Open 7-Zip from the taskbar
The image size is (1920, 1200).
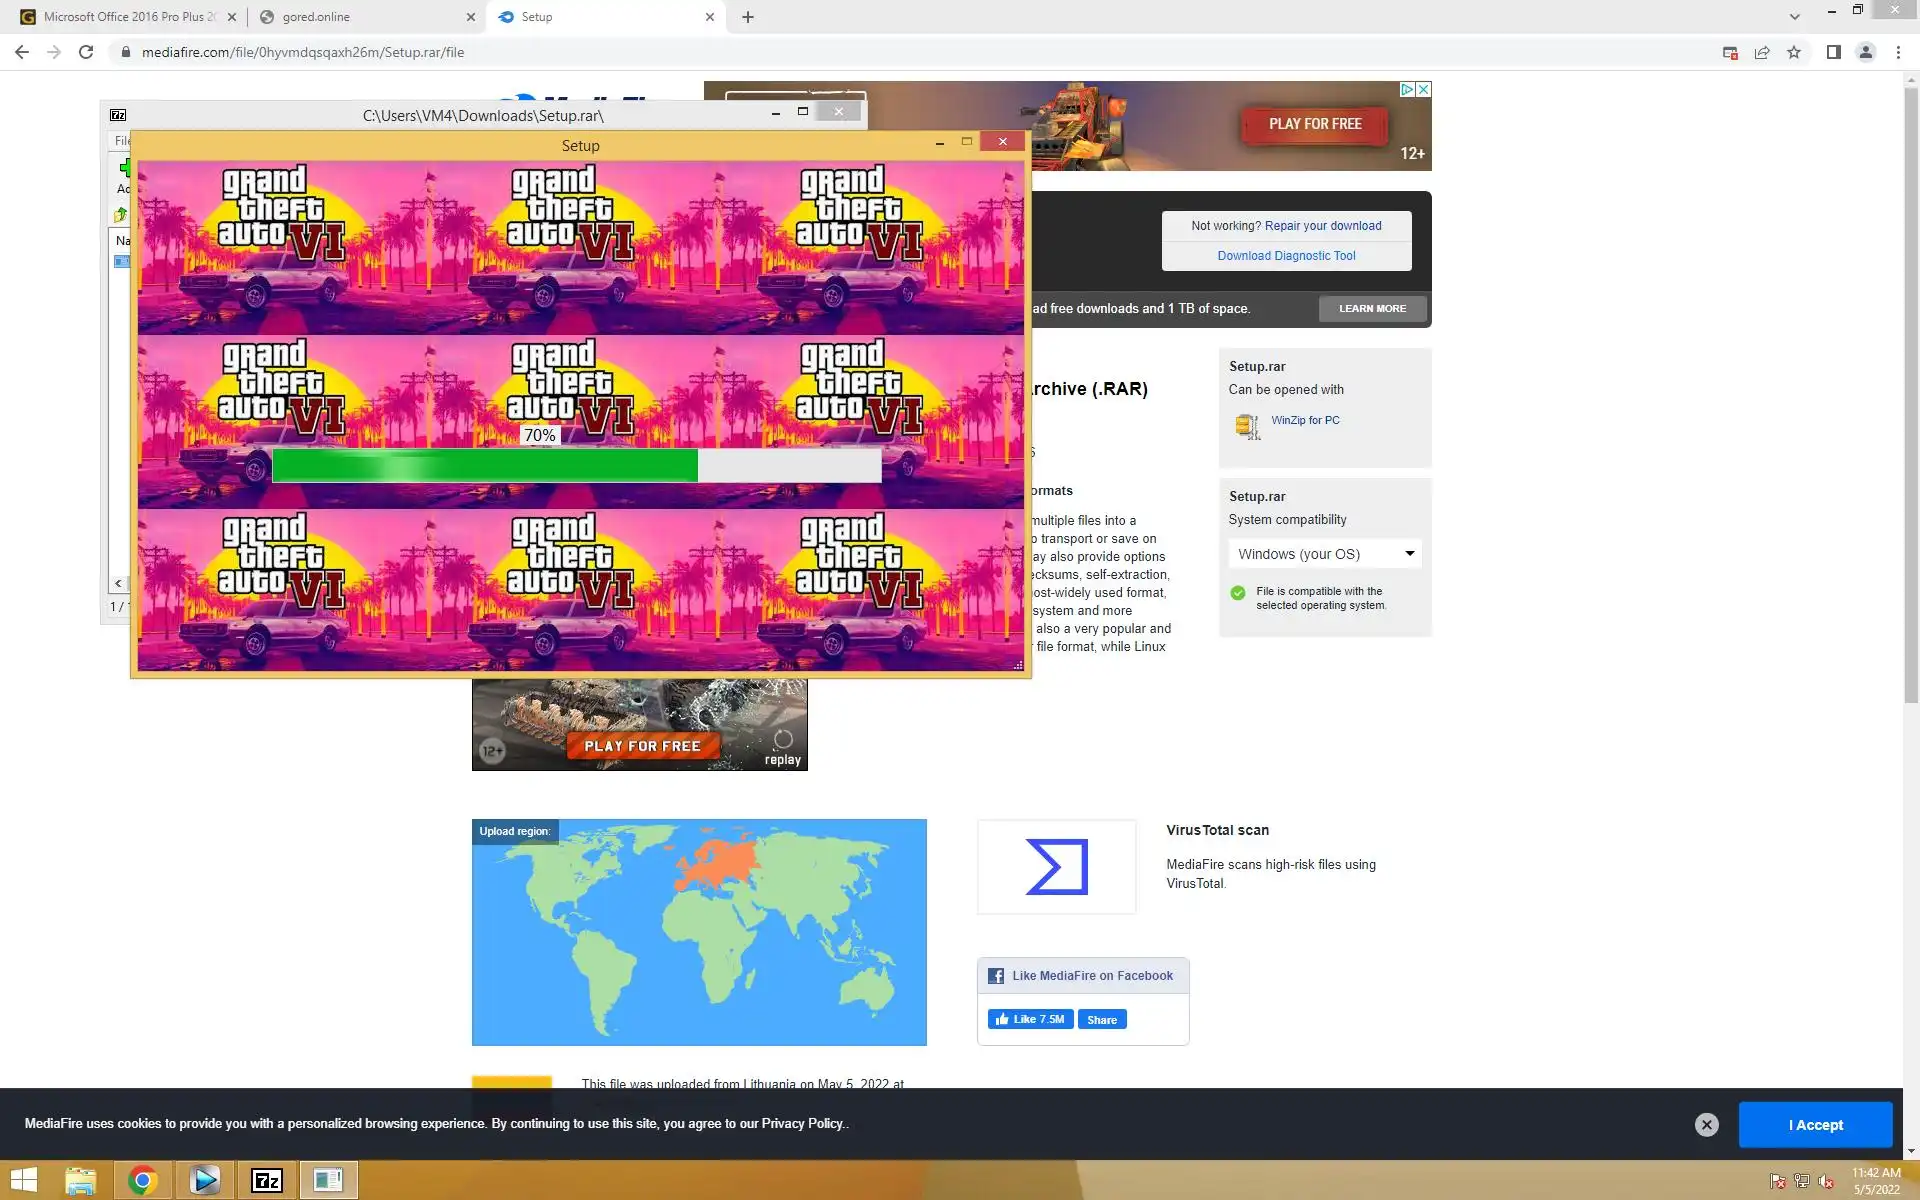(267, 1181)
